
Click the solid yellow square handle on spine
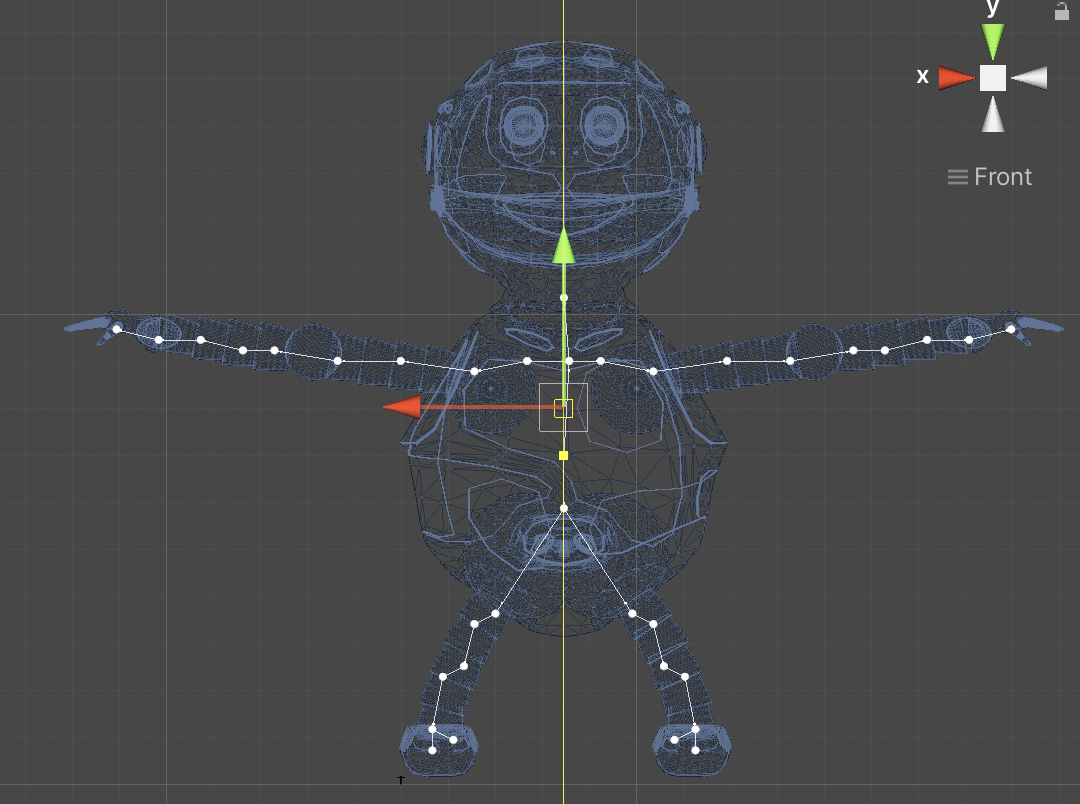click(563, 455)
